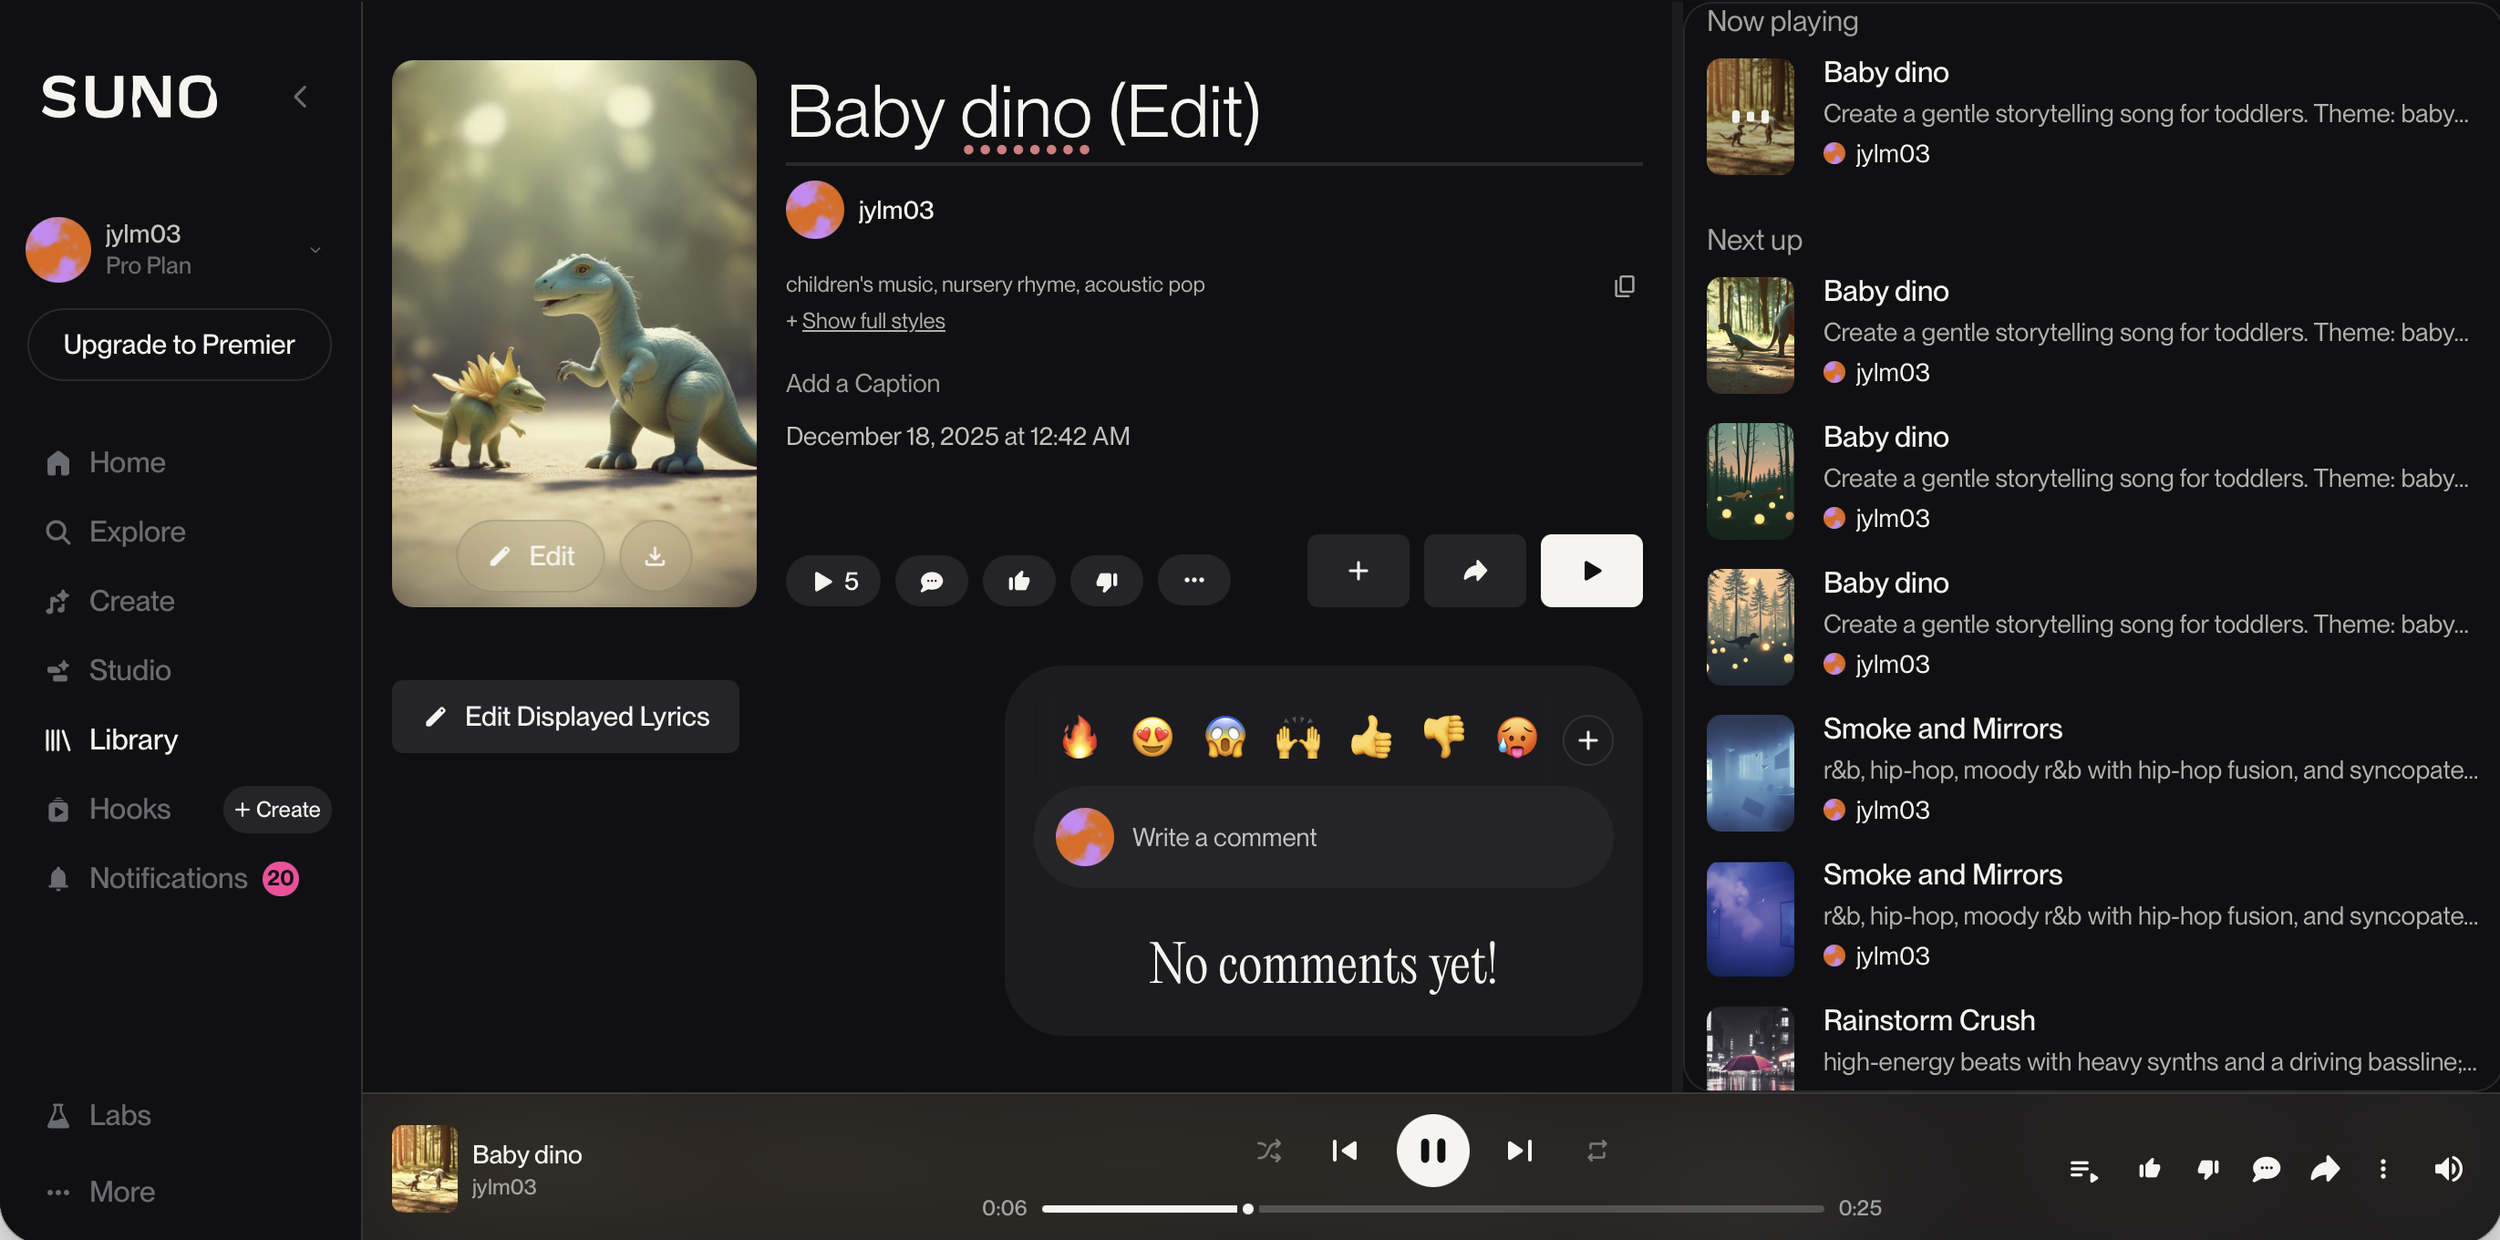Viewport: 2500px width, 1240px height.
Task: Download the song using cover art icon
Action: tap(655, 556)
